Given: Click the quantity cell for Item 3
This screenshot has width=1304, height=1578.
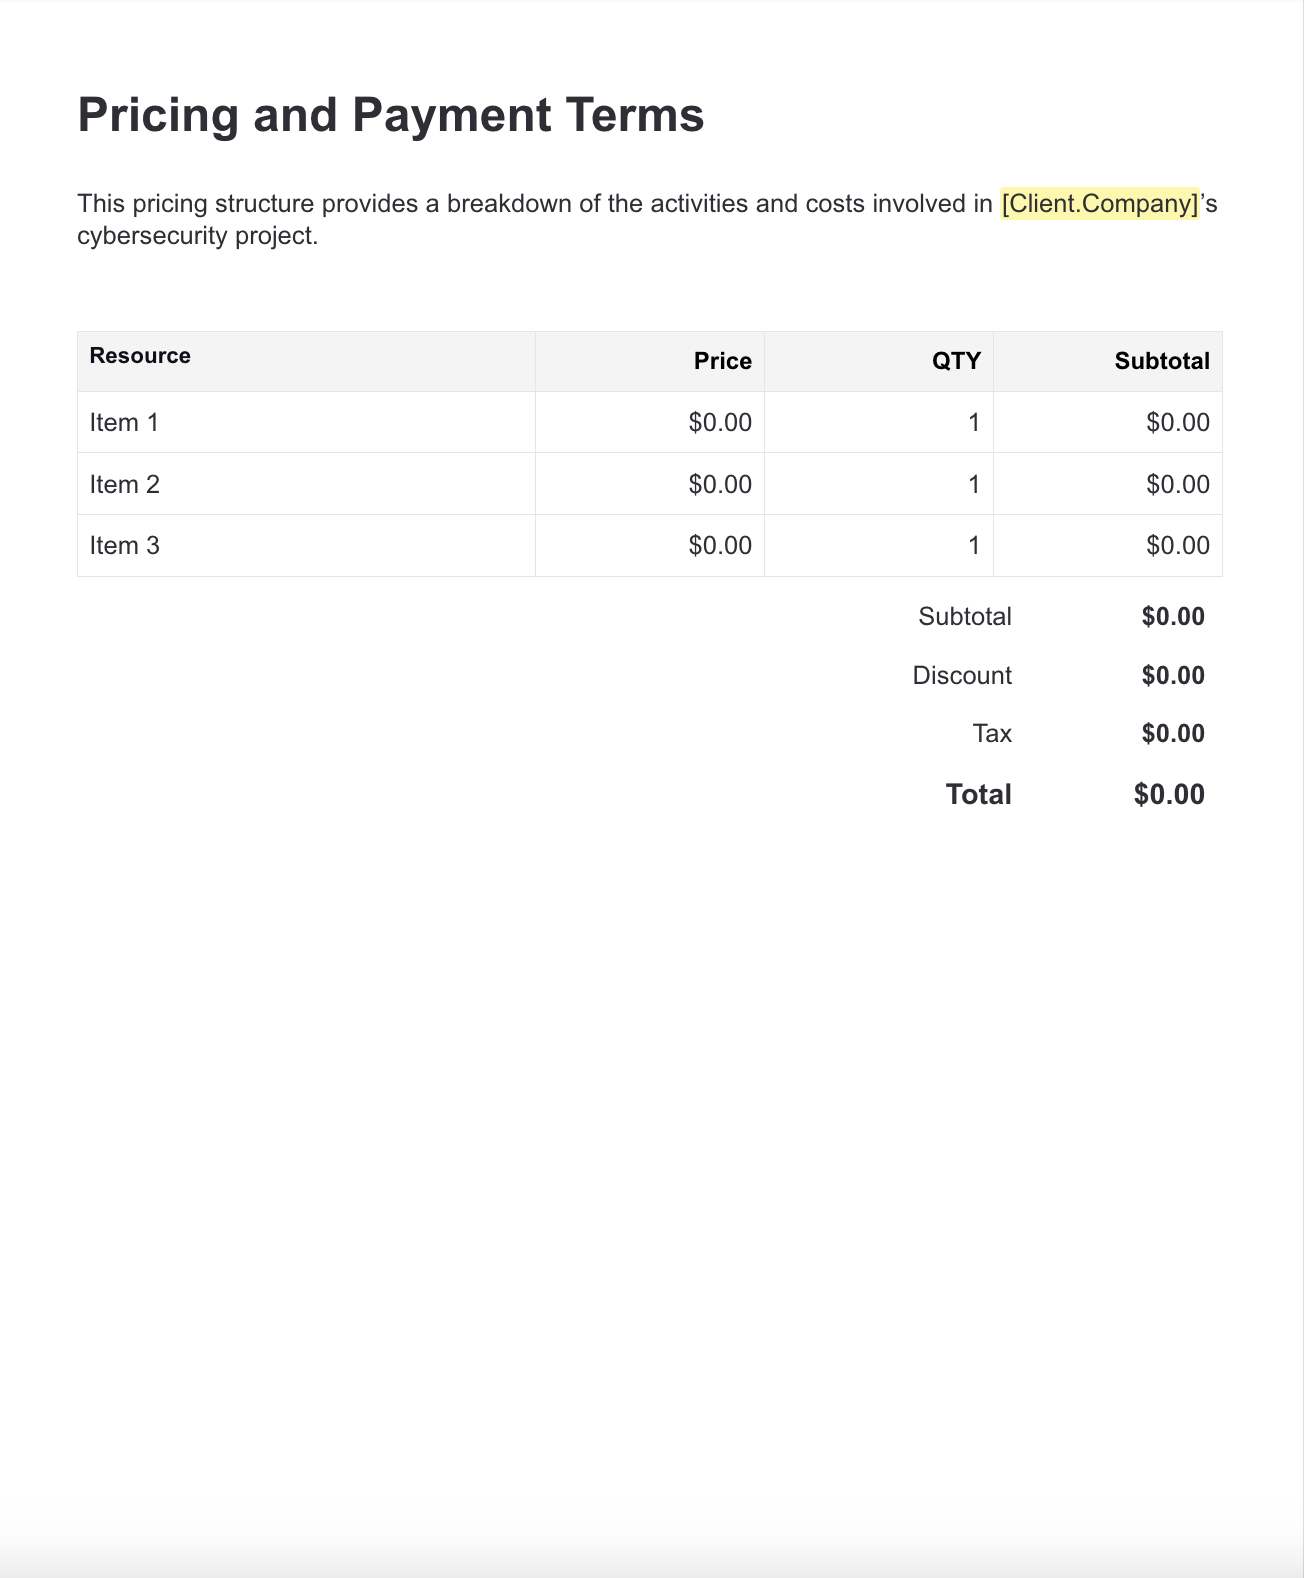Looking at the screenshot, I should (973, 545).
